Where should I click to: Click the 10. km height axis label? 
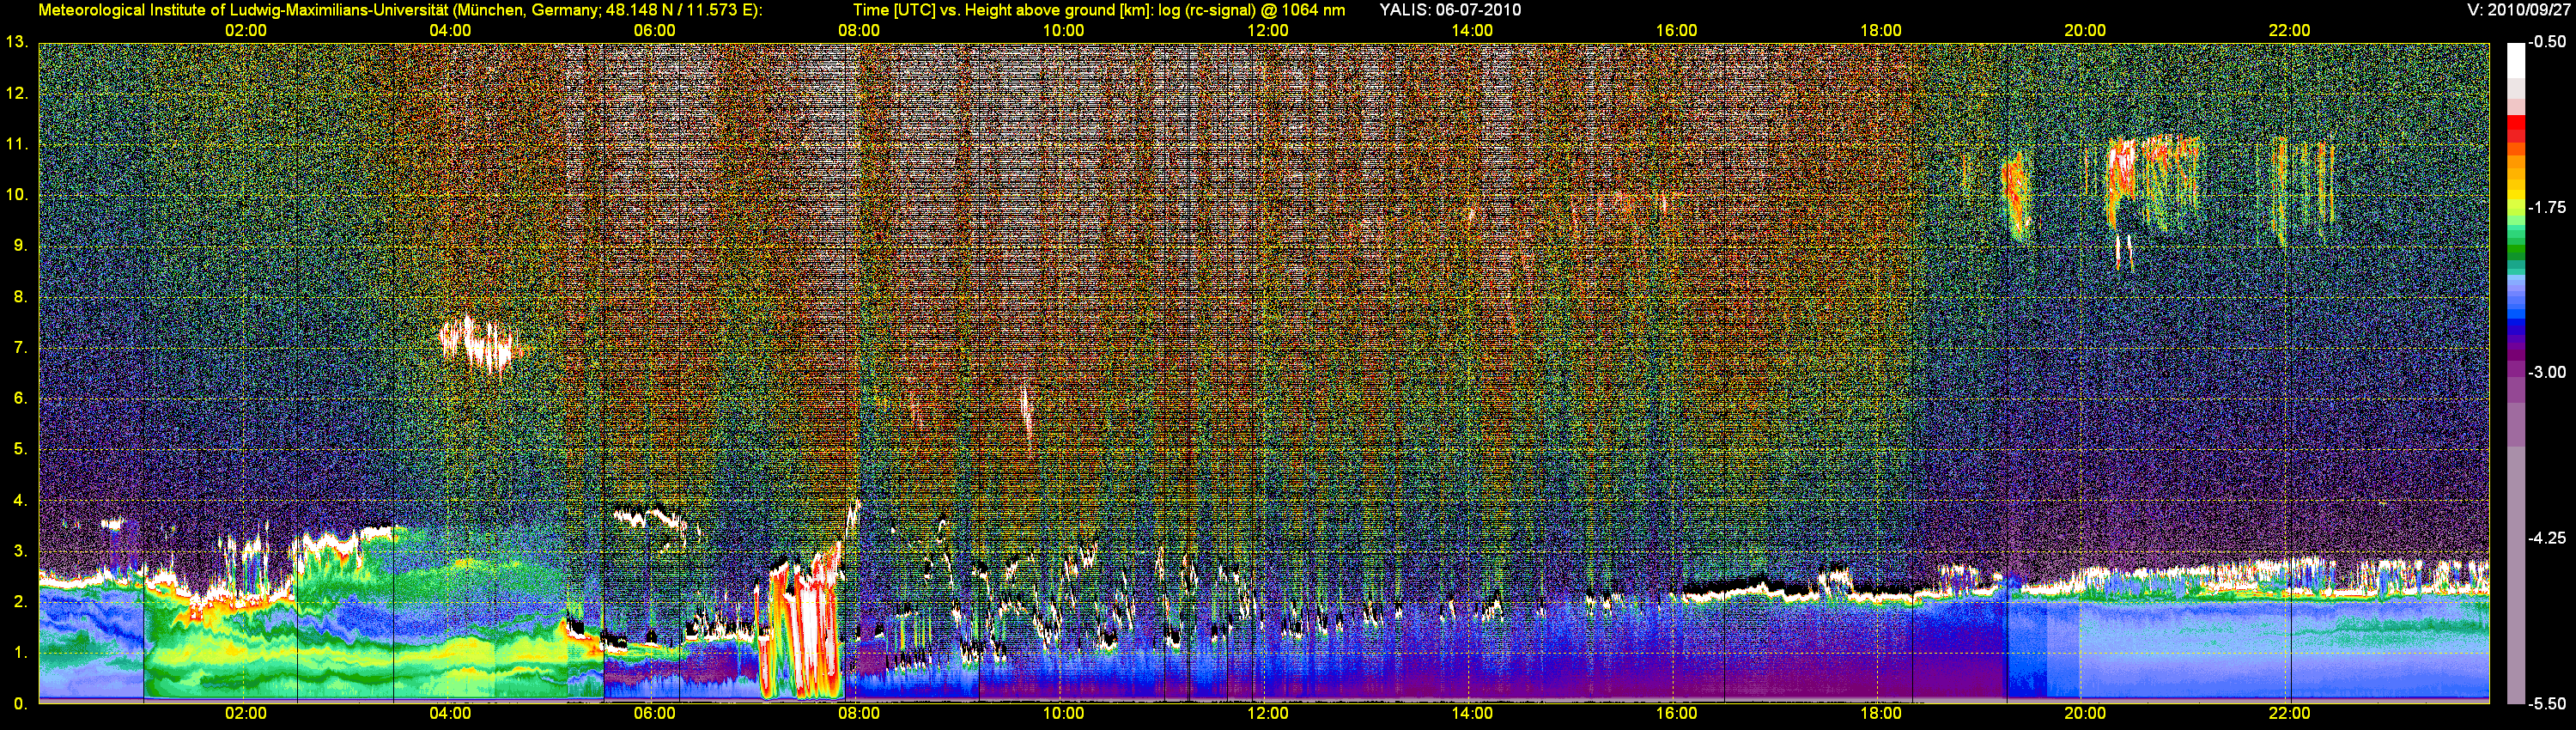coord(16,195)
